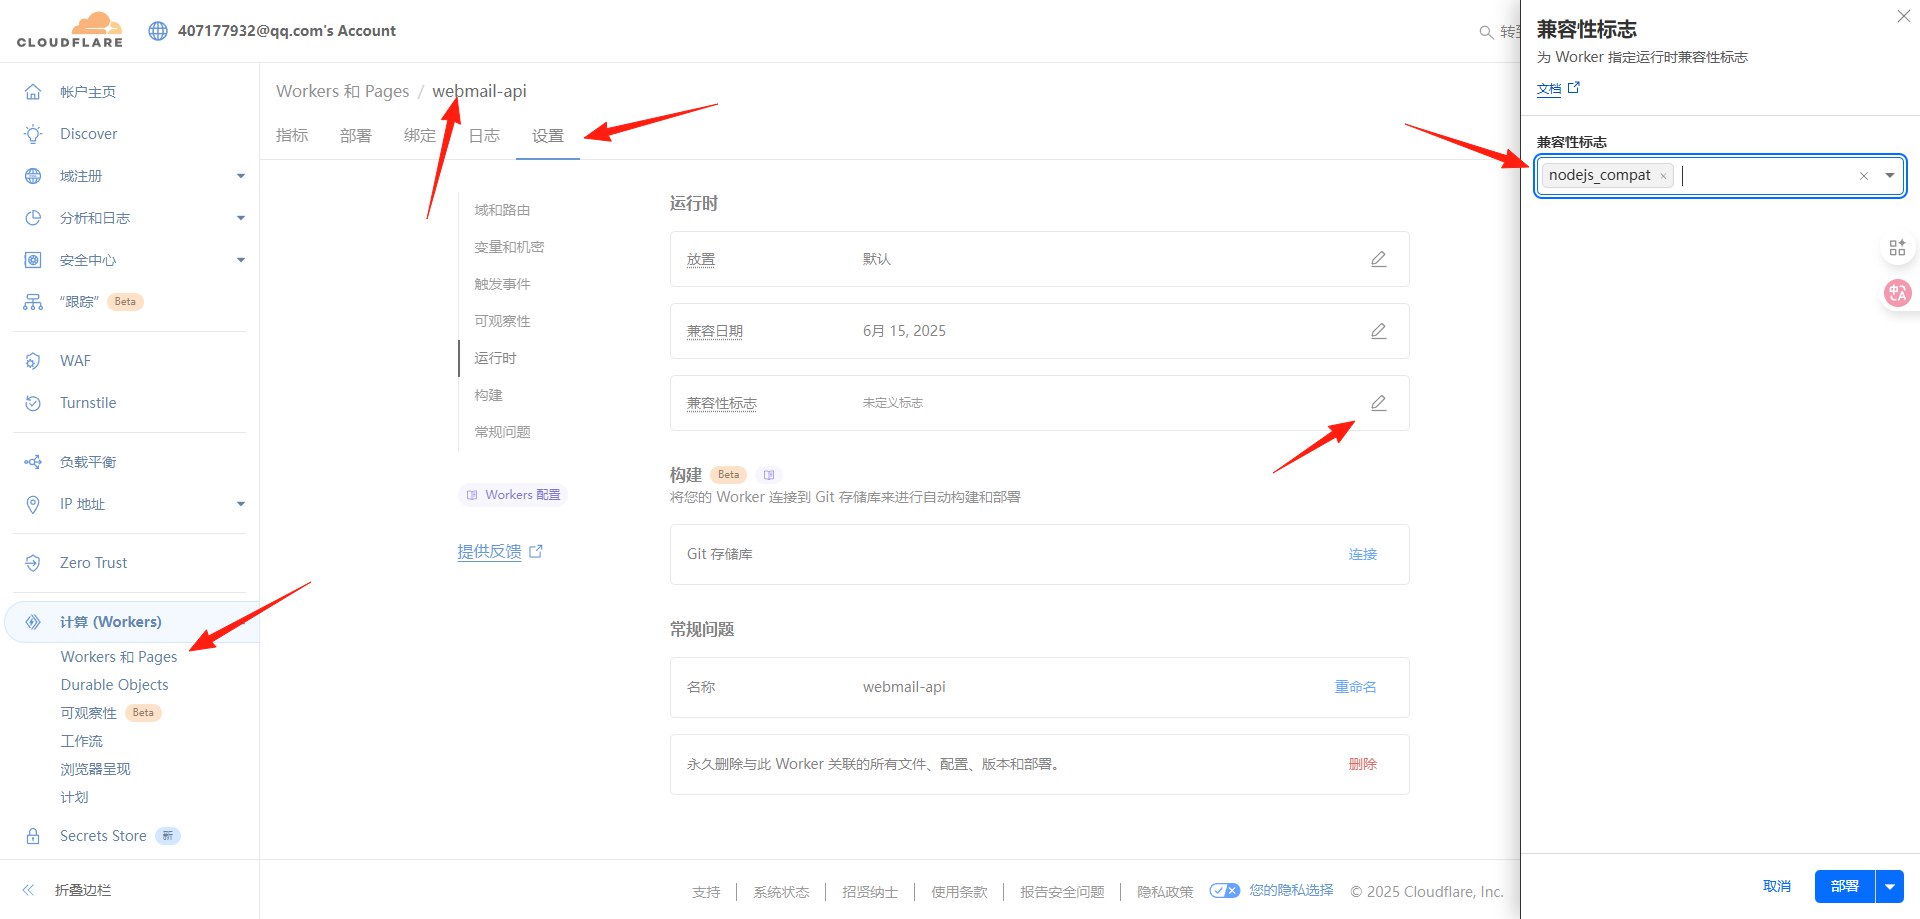1920x919 pixels.
Task: Open the compatibility flags dropdown arrow
Action: click(x=1889, y=175)
